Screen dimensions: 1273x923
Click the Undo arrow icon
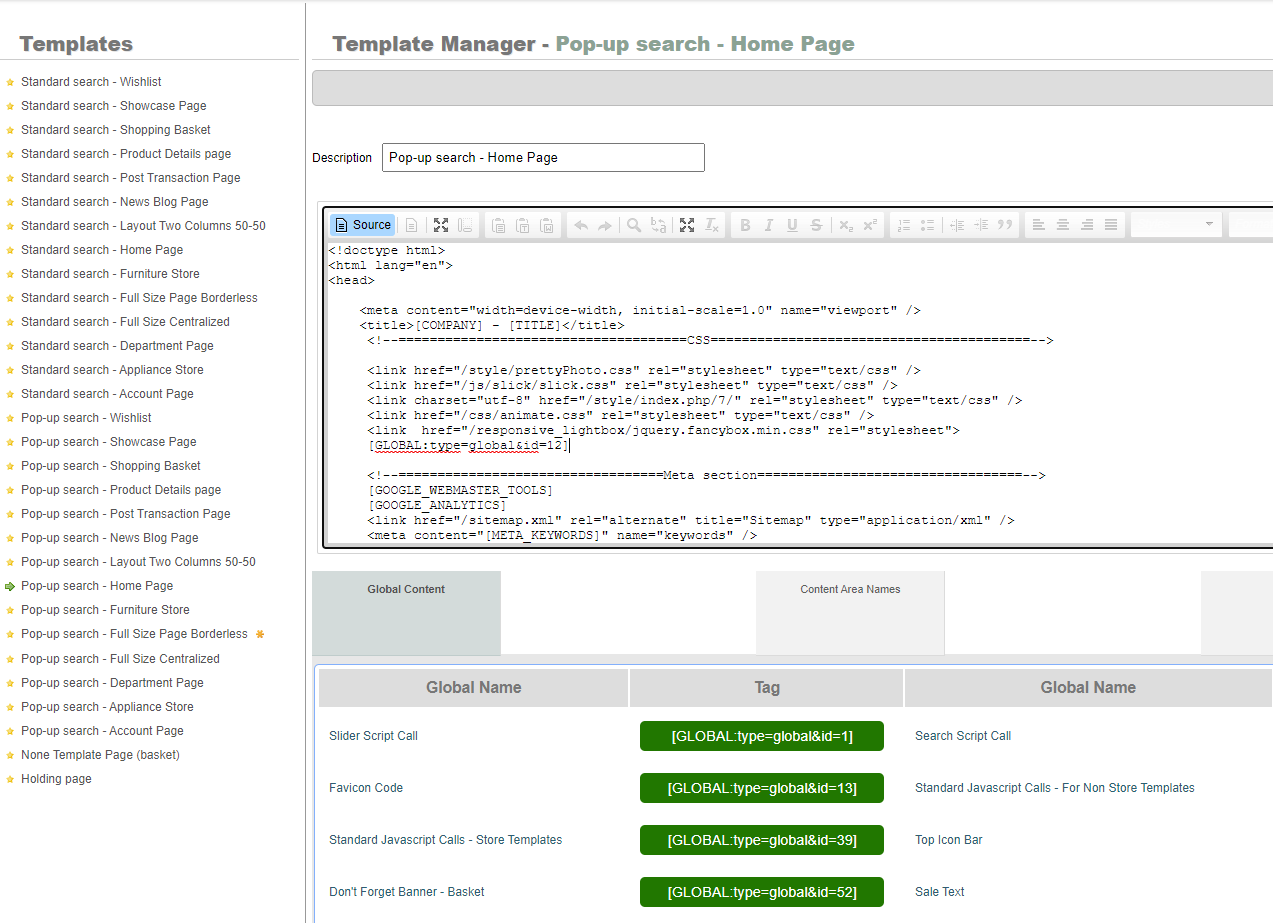(x=581, y=225)
